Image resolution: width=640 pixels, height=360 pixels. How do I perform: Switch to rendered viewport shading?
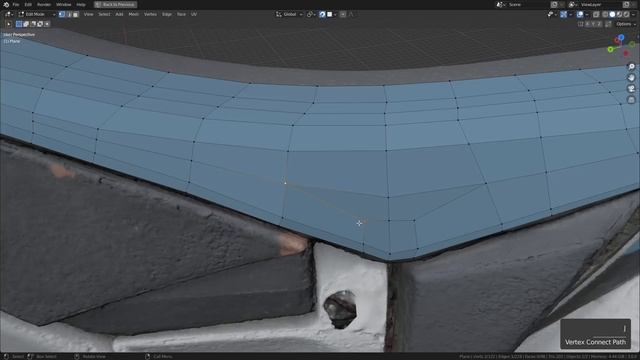pos(626,14)
